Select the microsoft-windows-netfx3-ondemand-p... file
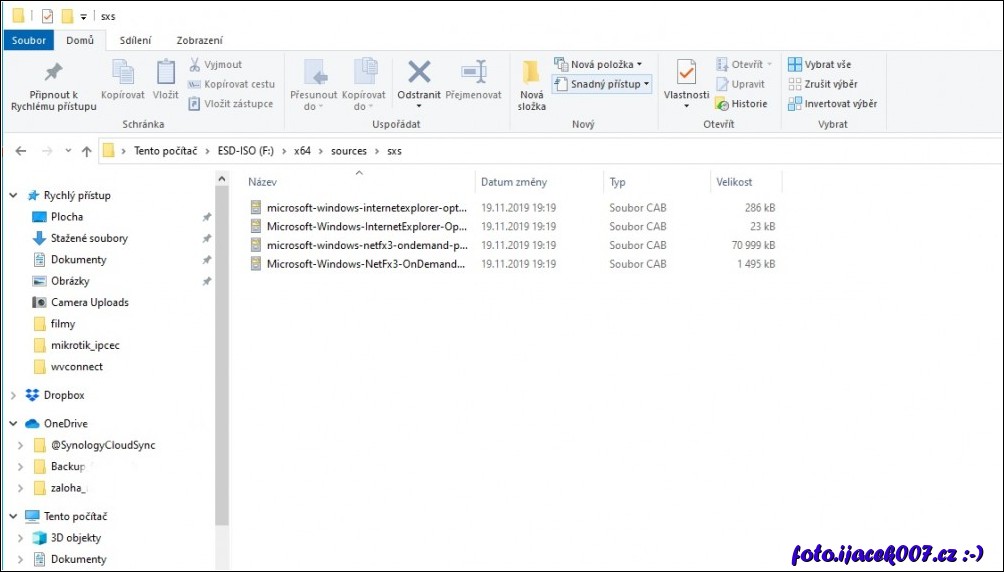Viewport: 1004px width, 572px height. 366,245
